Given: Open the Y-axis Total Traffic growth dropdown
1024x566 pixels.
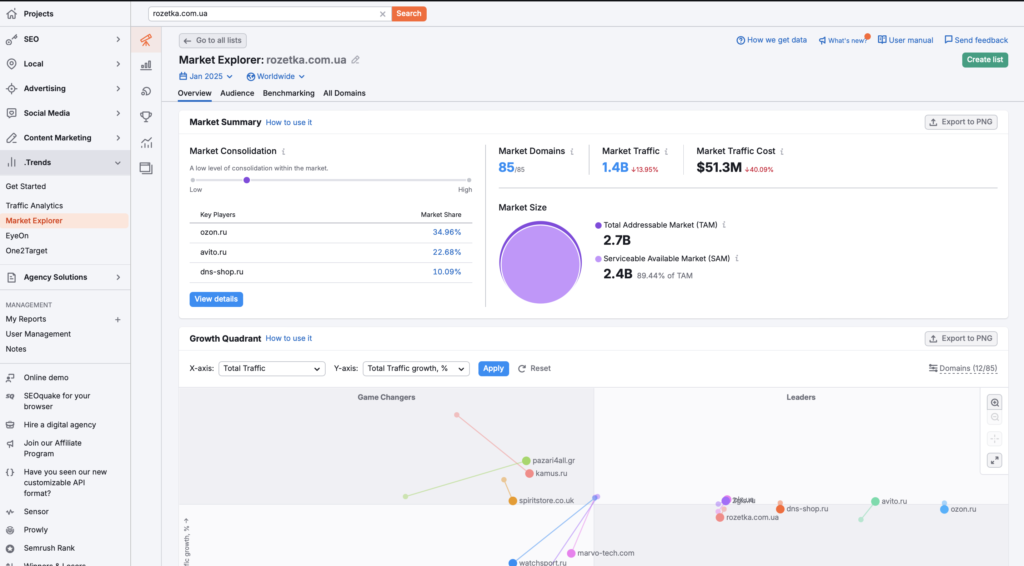Looking at the screenshot, I should click(415, 368).
